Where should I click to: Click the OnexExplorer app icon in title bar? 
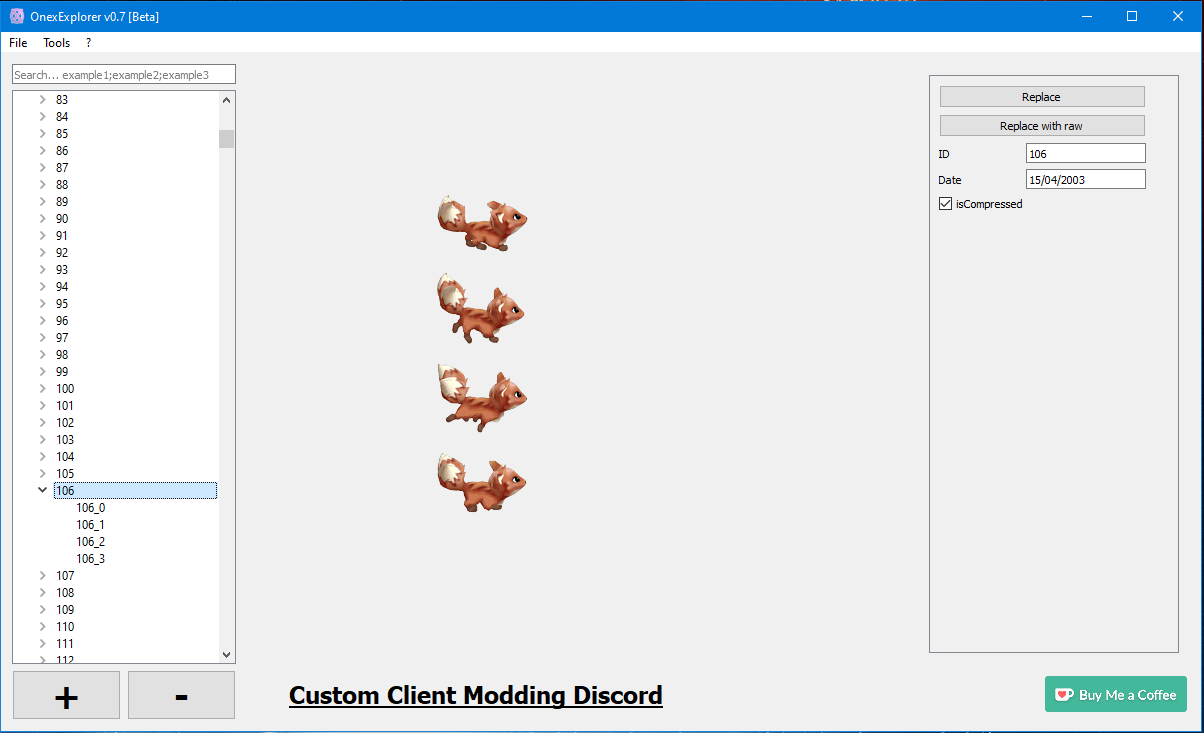point(17,16)
